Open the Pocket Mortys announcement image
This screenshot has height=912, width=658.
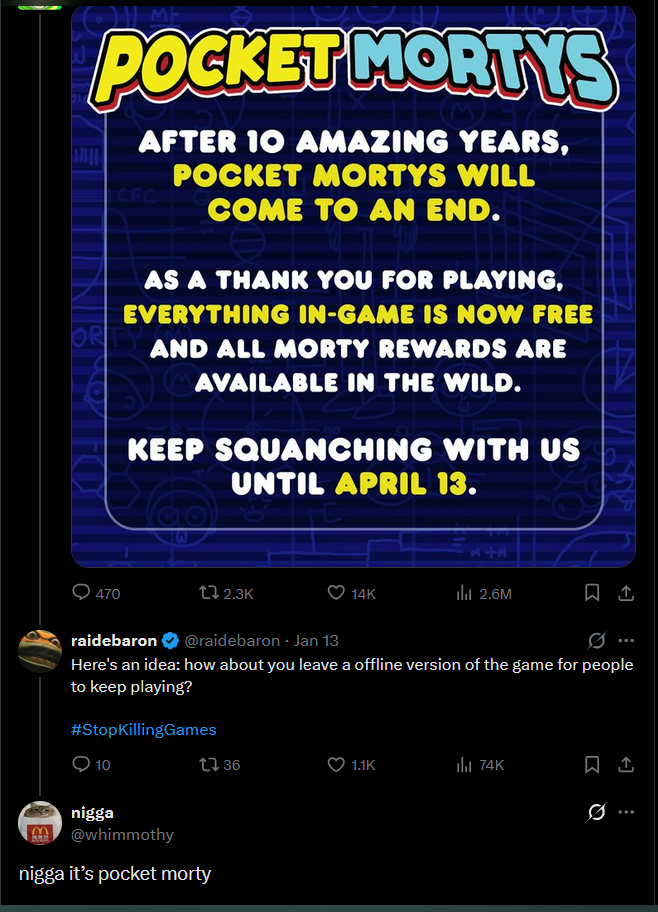pos(353,286)
